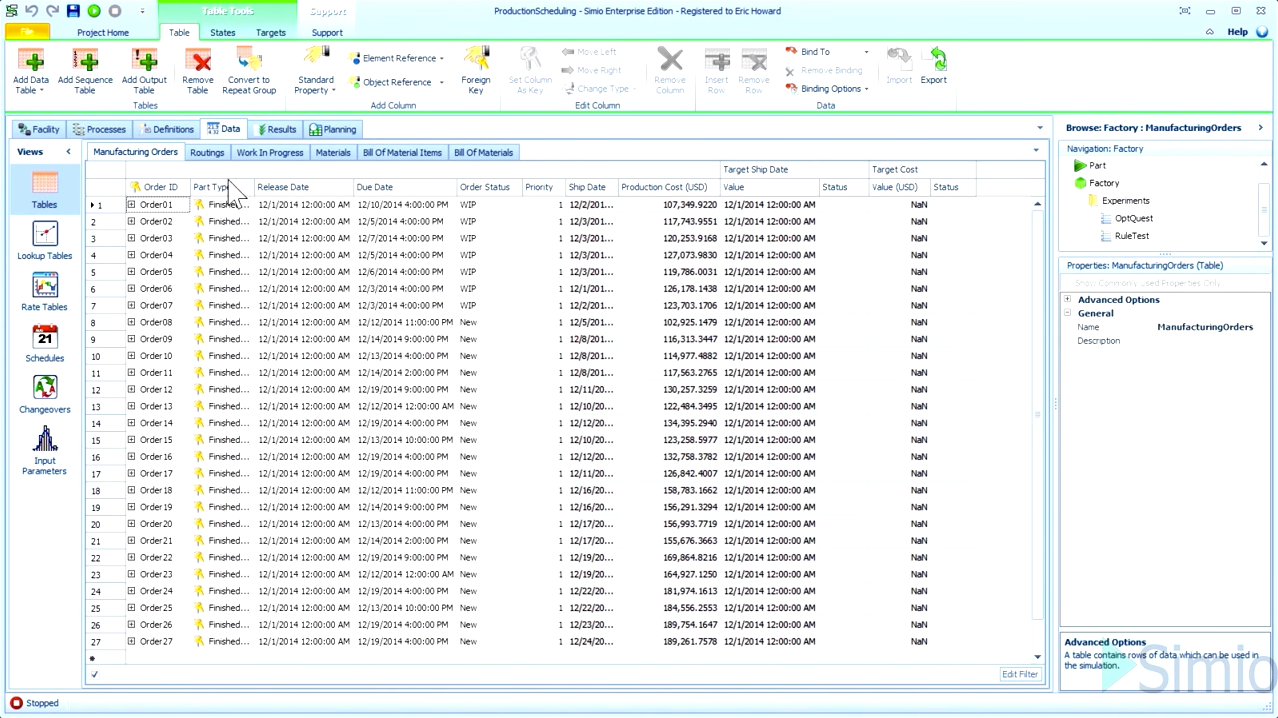Sort by the Due Date column header
Image resolution: width=1278 pixels, height=718 pixels.
404,187
